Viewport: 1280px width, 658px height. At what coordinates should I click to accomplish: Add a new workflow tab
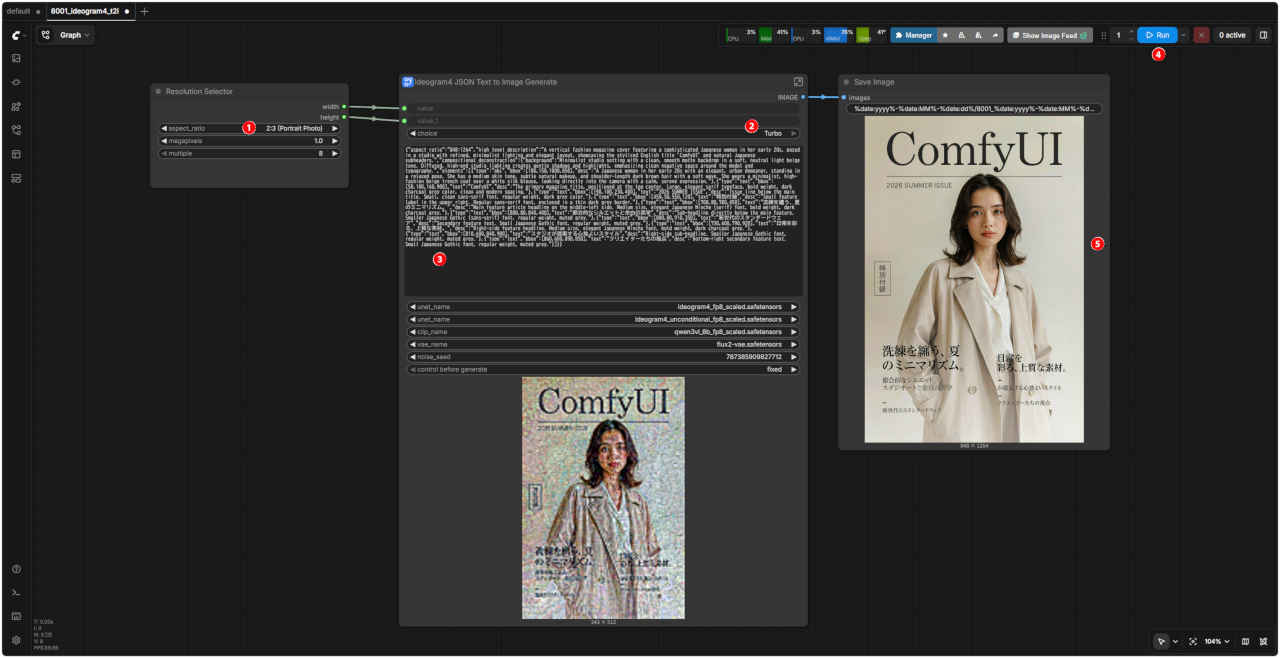pos(144,11)
